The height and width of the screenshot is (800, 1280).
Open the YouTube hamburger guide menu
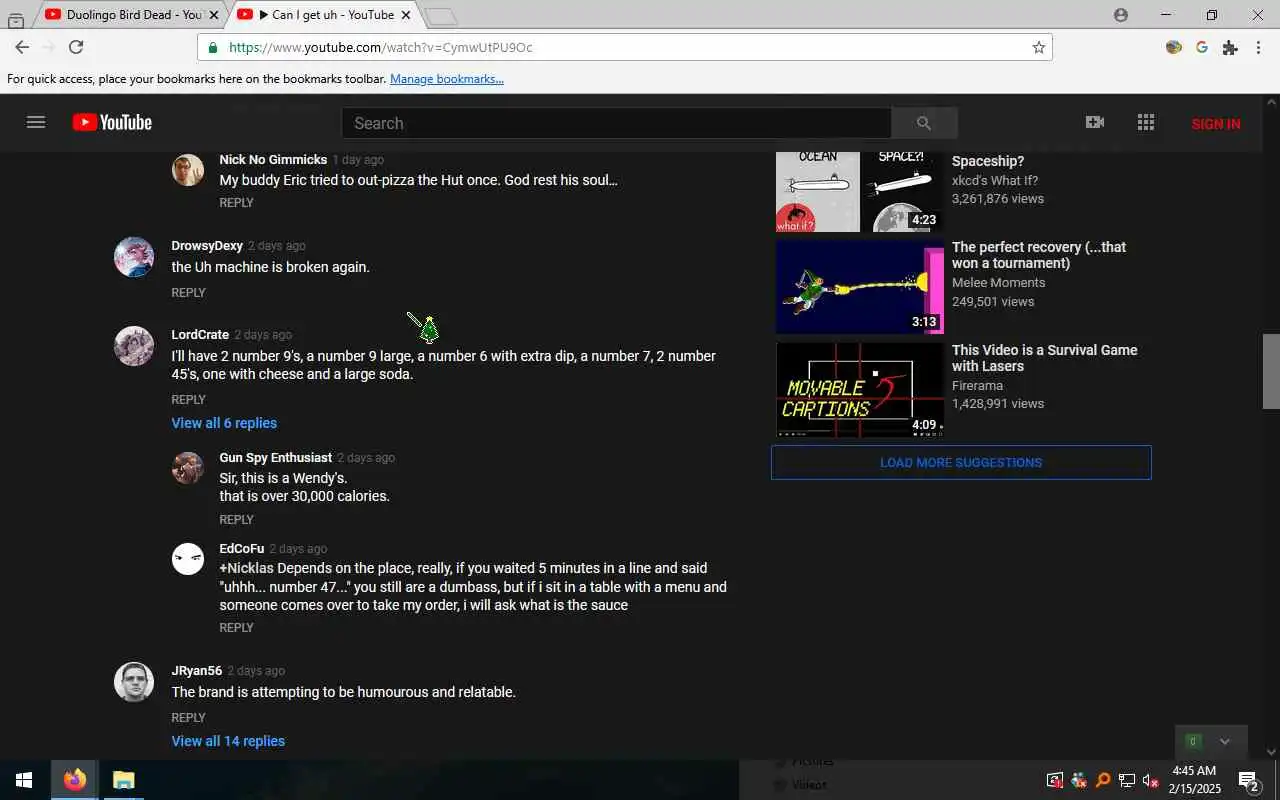pos(36,122)
